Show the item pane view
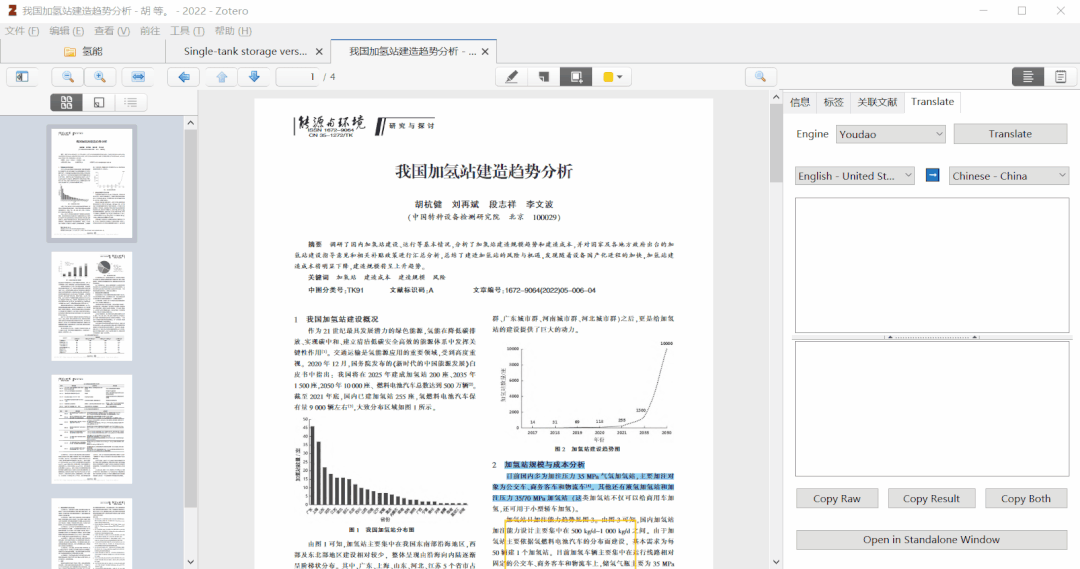 tap(1028, 76)
